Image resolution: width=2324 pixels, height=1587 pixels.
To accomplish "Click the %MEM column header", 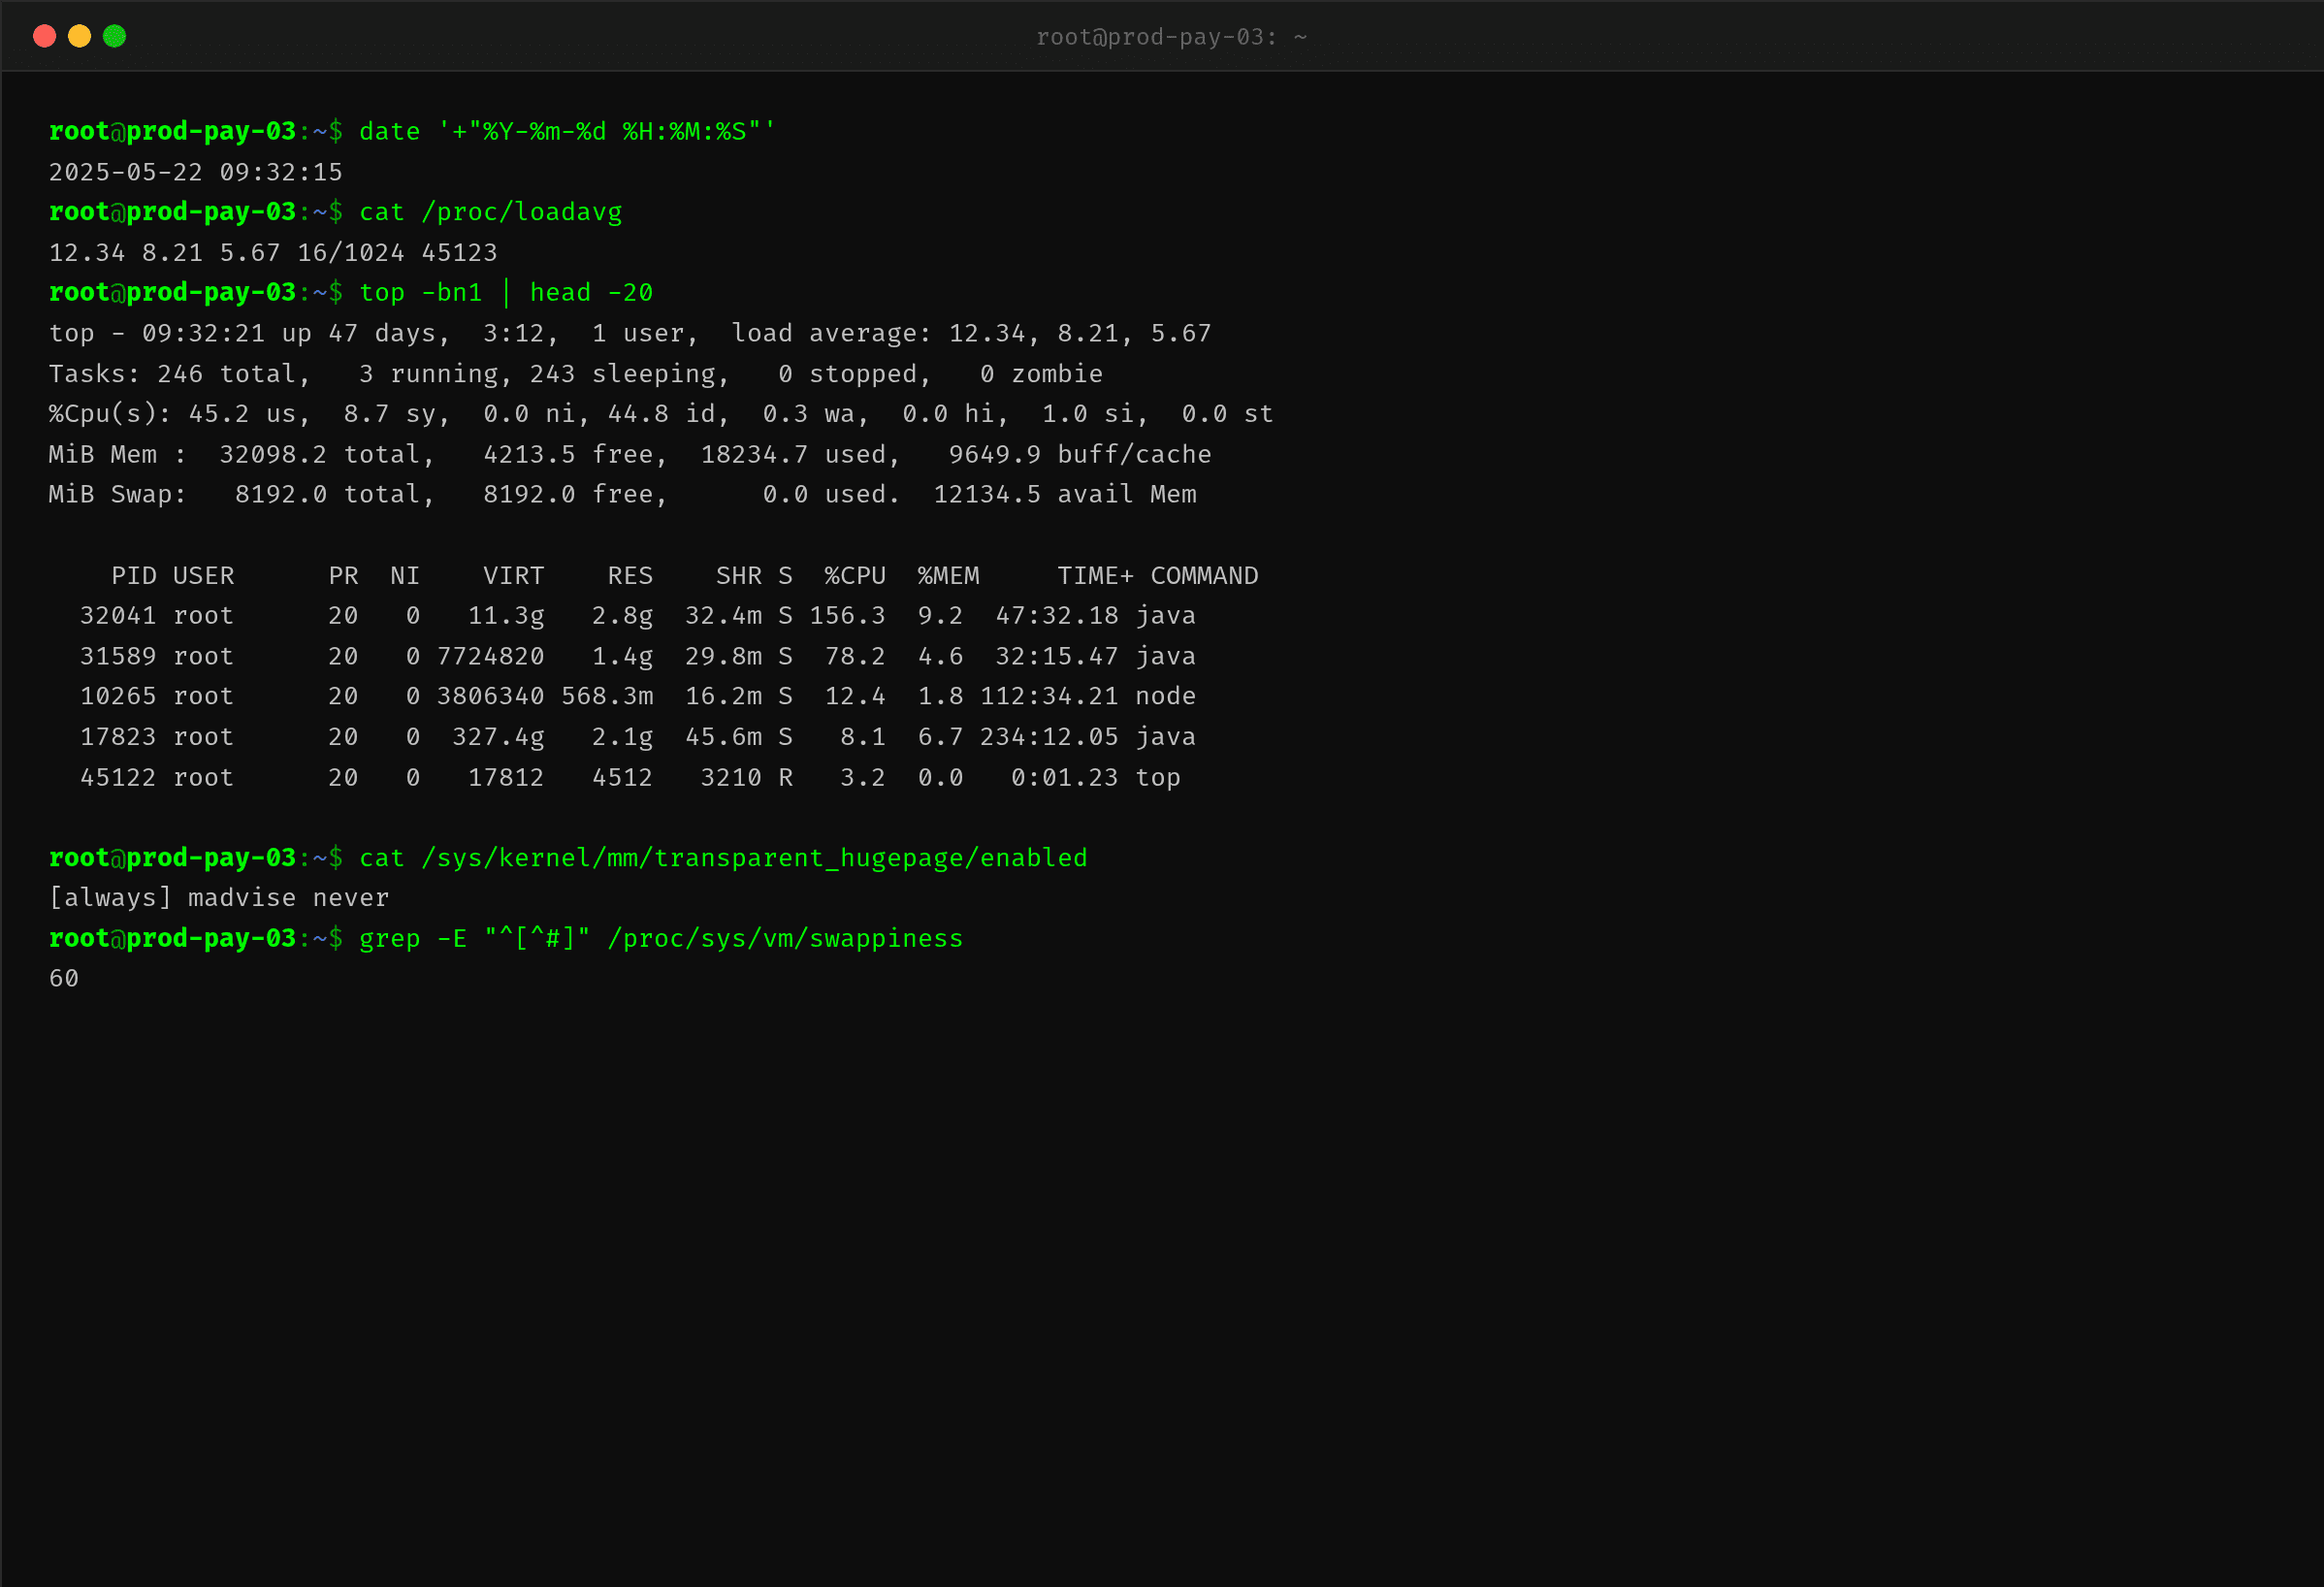I will (948, 575).
